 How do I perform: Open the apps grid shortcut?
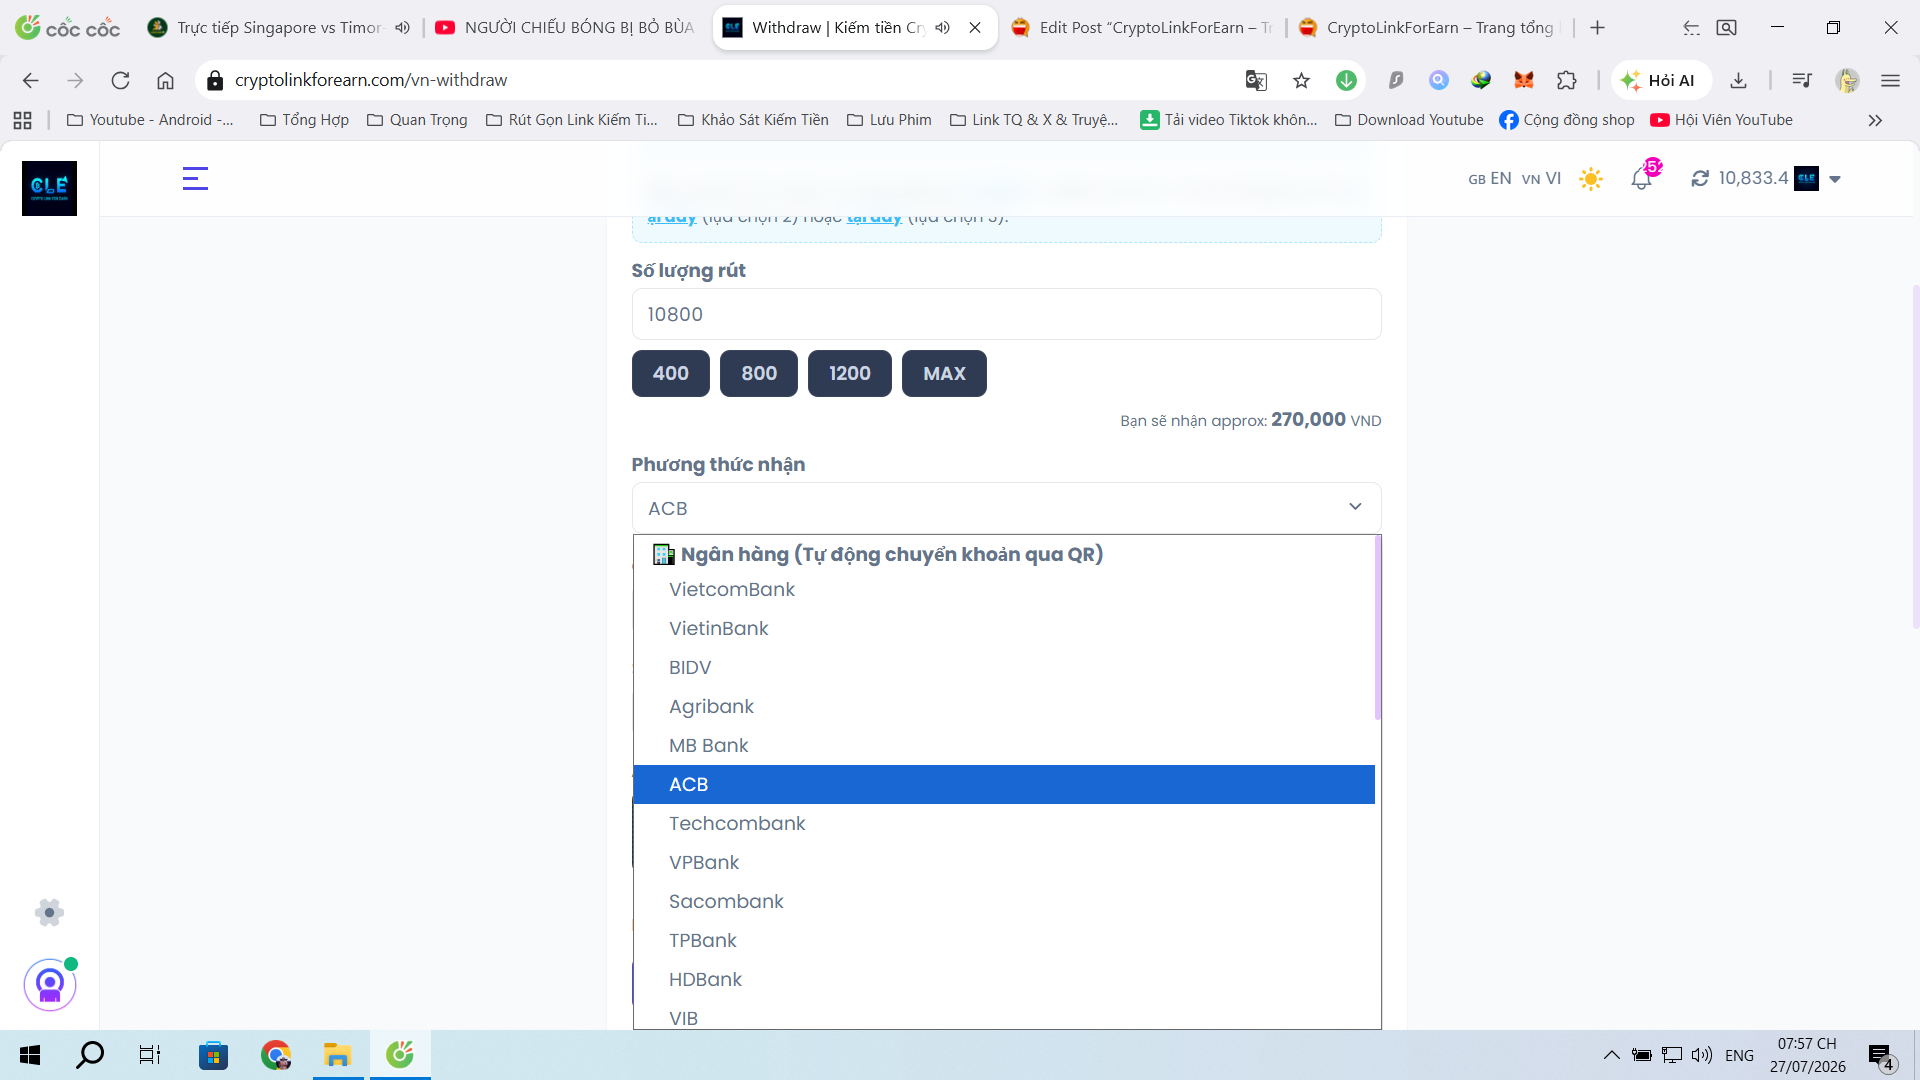[x=22, y=120]
